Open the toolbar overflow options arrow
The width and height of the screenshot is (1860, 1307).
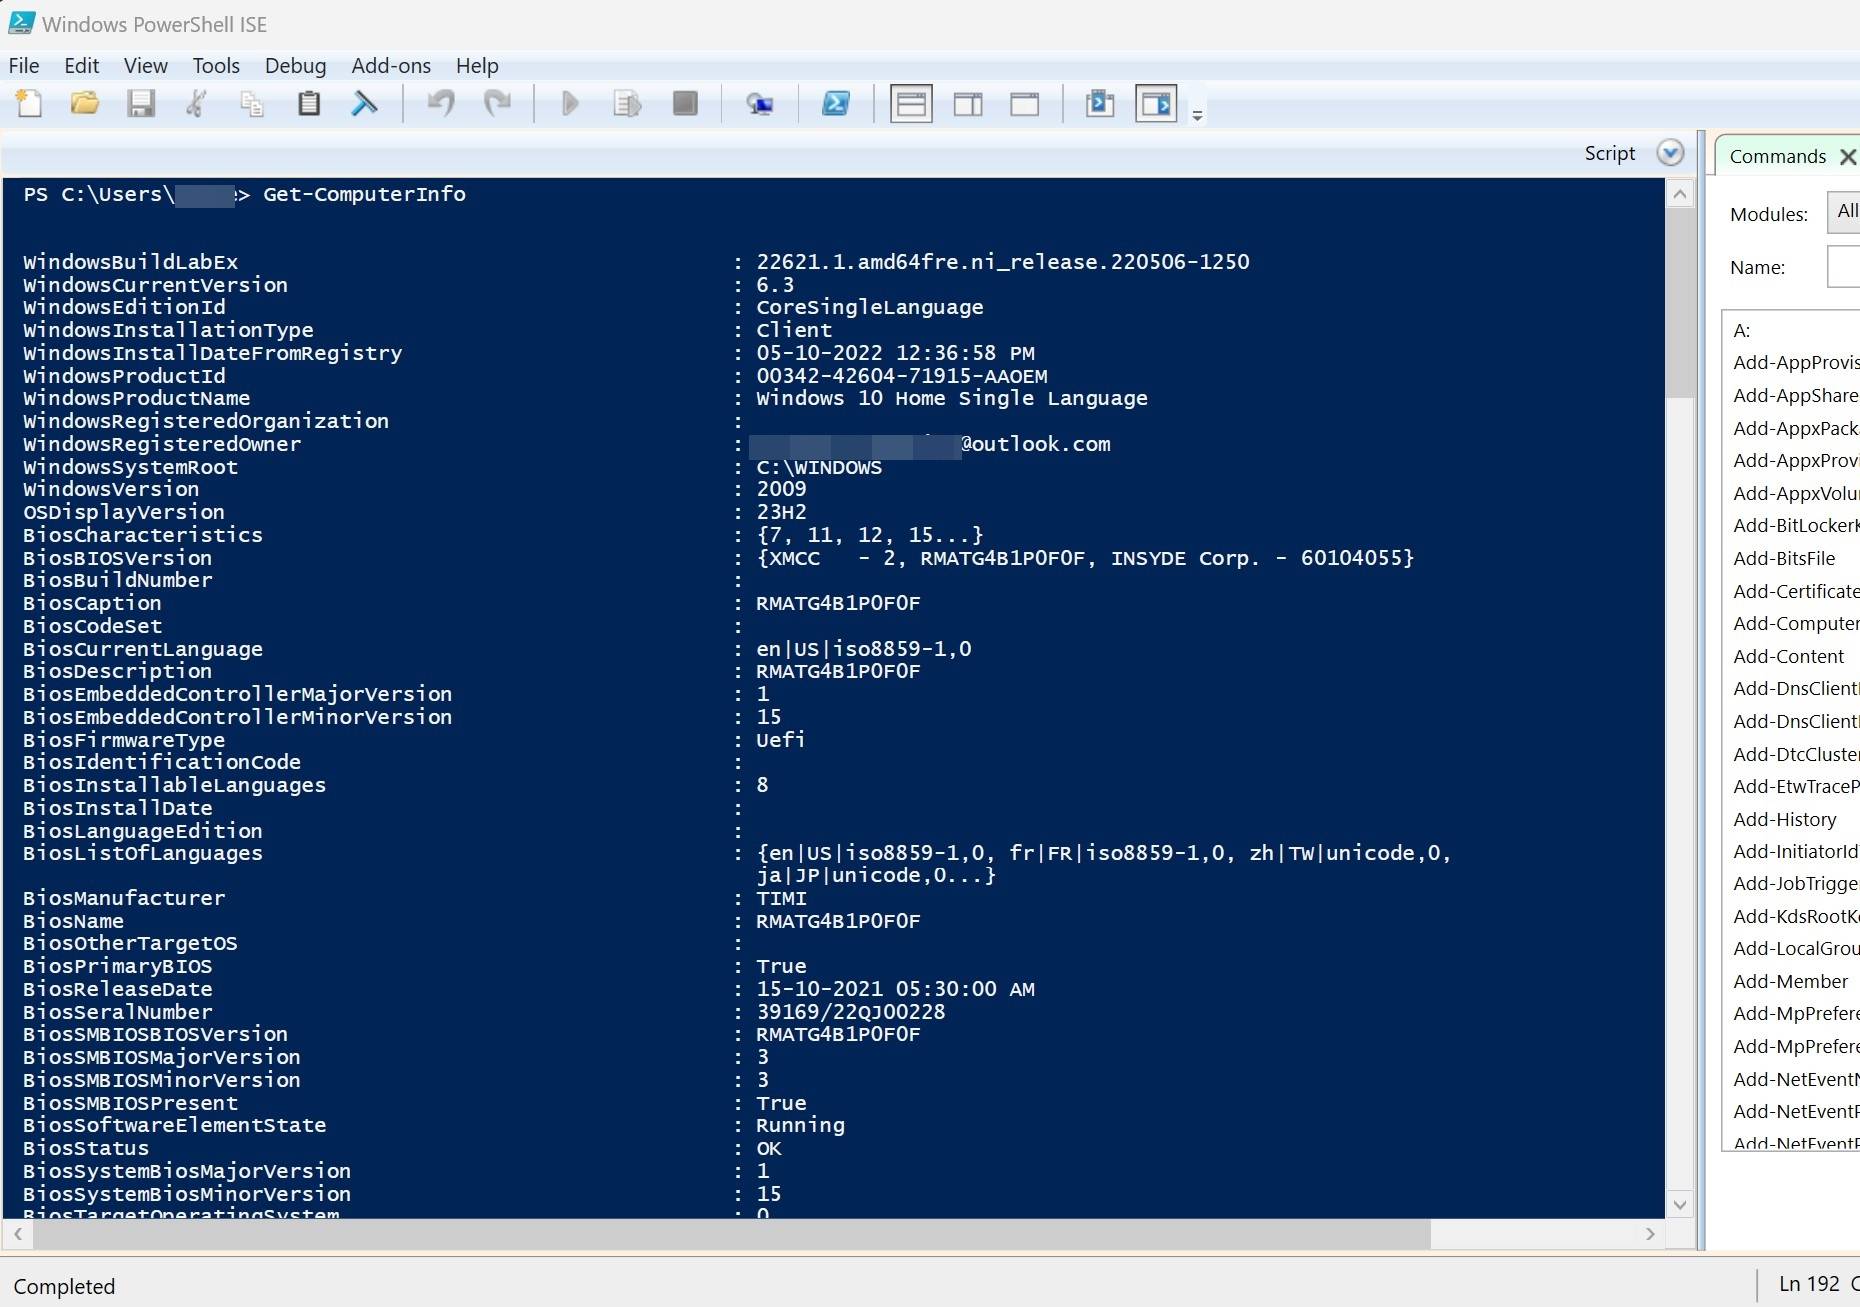point(1196,113)
